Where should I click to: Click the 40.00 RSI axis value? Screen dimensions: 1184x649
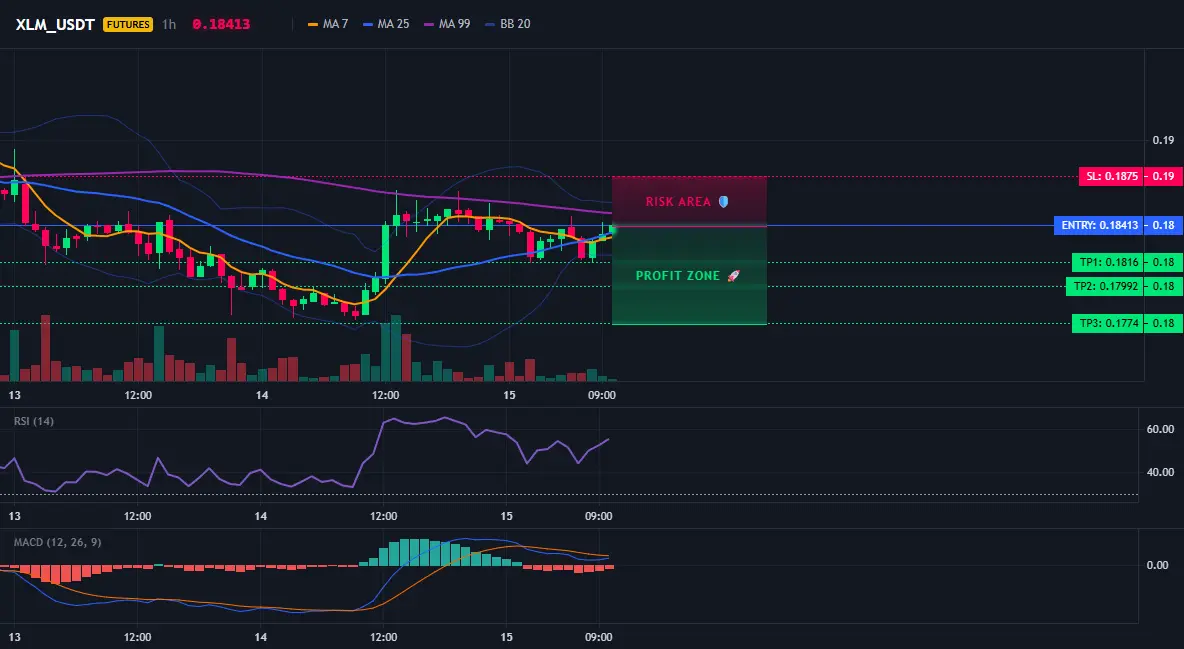coord(1160,472)
